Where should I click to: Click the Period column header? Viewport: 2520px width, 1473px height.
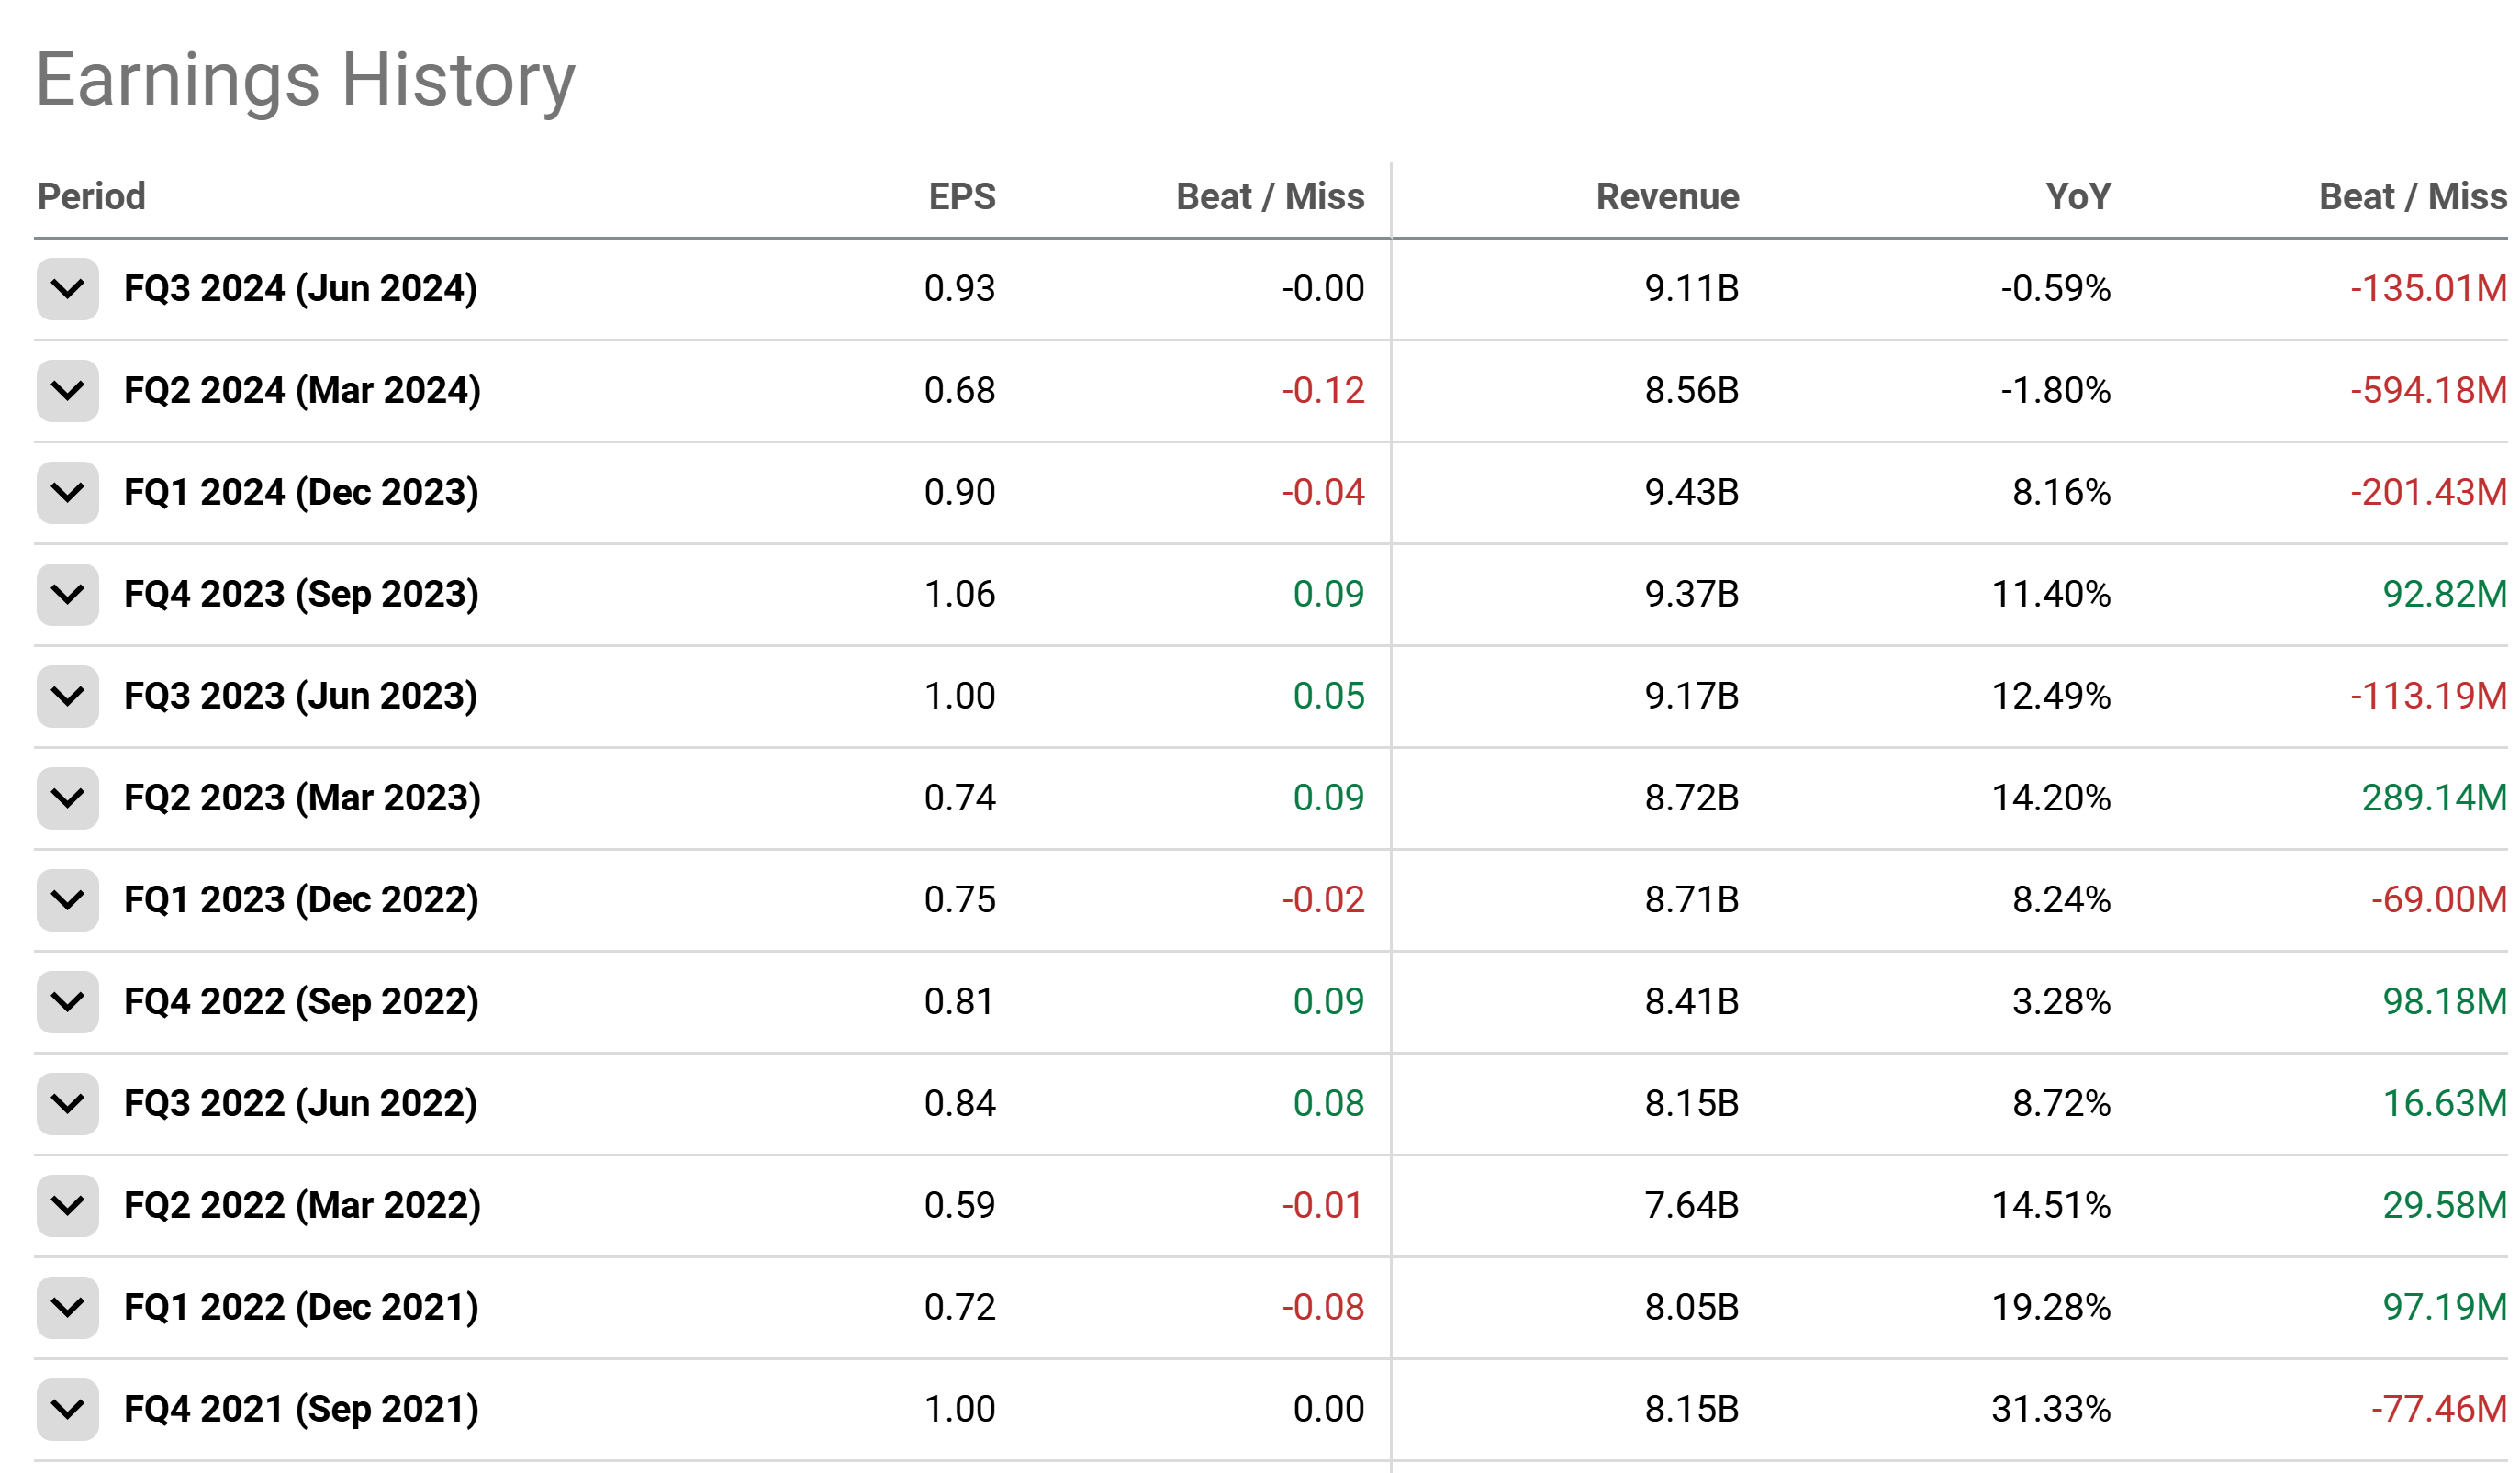[x=91, y=196]
